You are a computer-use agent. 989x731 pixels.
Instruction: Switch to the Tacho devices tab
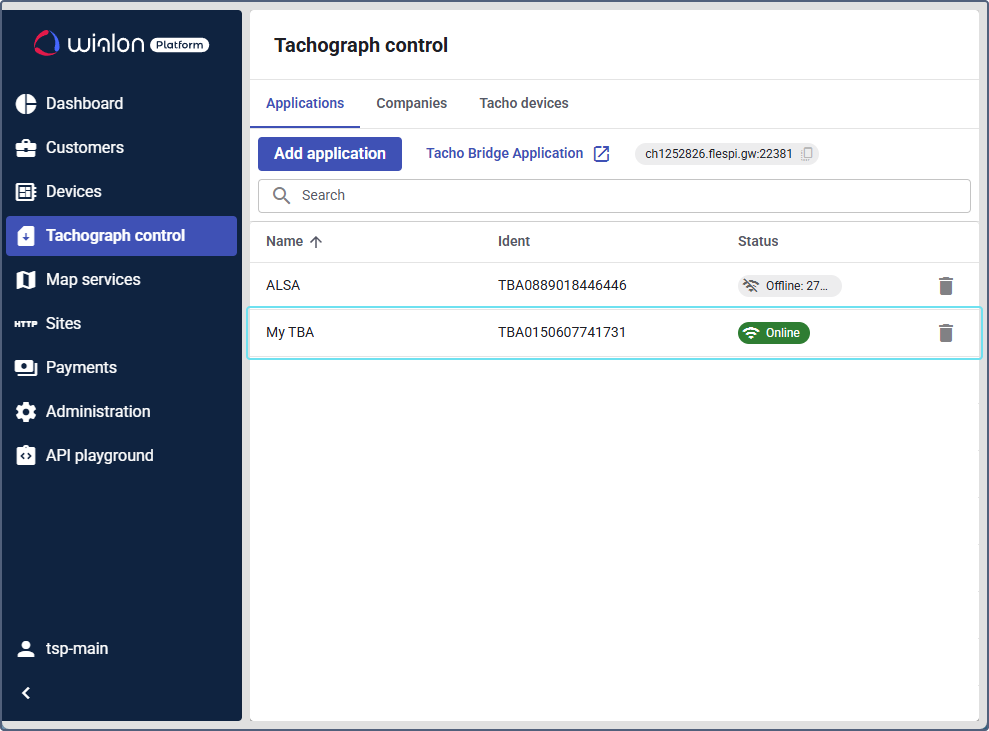pyautogui.click(x=523, y=104)
